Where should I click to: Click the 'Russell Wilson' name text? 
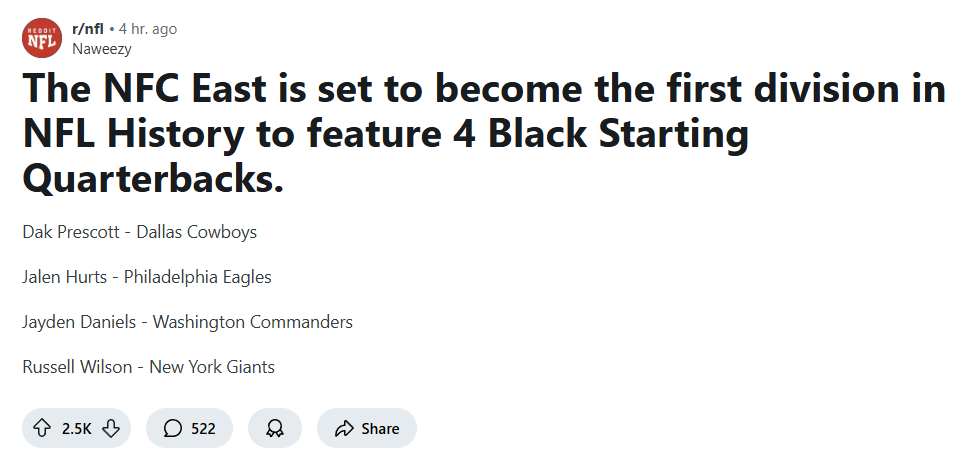[x=77, y=367]
